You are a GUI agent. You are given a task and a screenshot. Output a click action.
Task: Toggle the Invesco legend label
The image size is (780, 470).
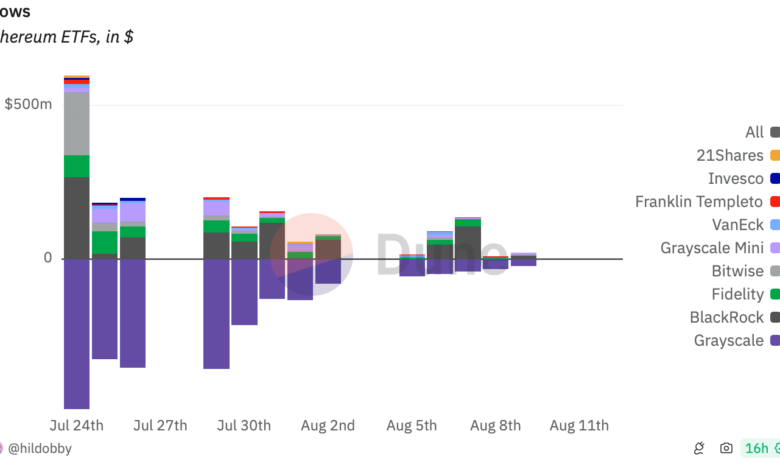coord(735,178)
